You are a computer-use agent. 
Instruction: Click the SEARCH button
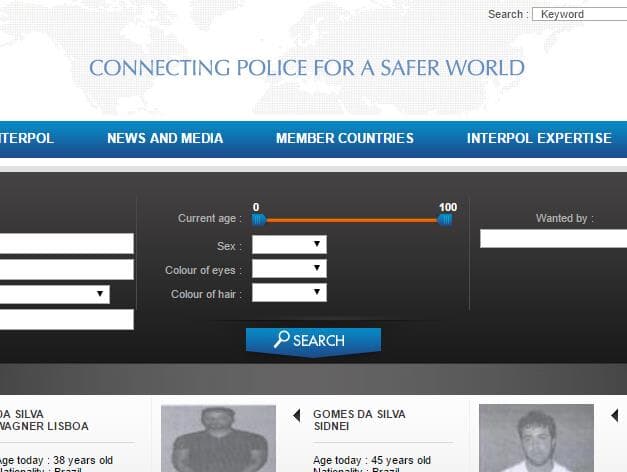click(313, 341)
